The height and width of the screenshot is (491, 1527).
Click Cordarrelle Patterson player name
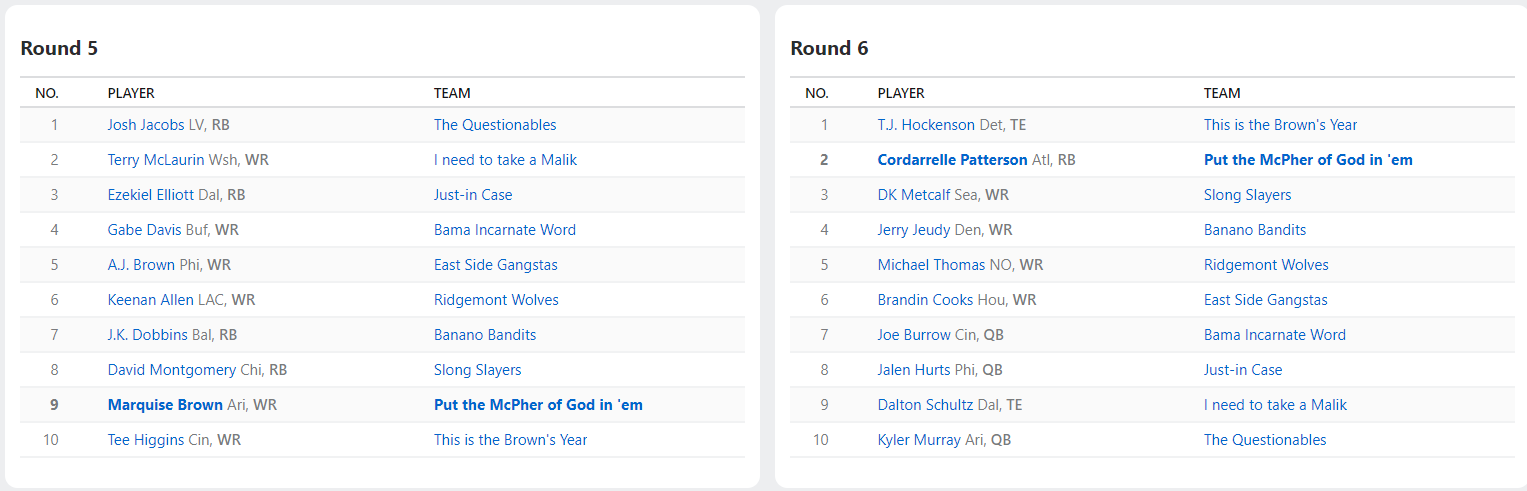pyautogui.click(x=952, y=160)
